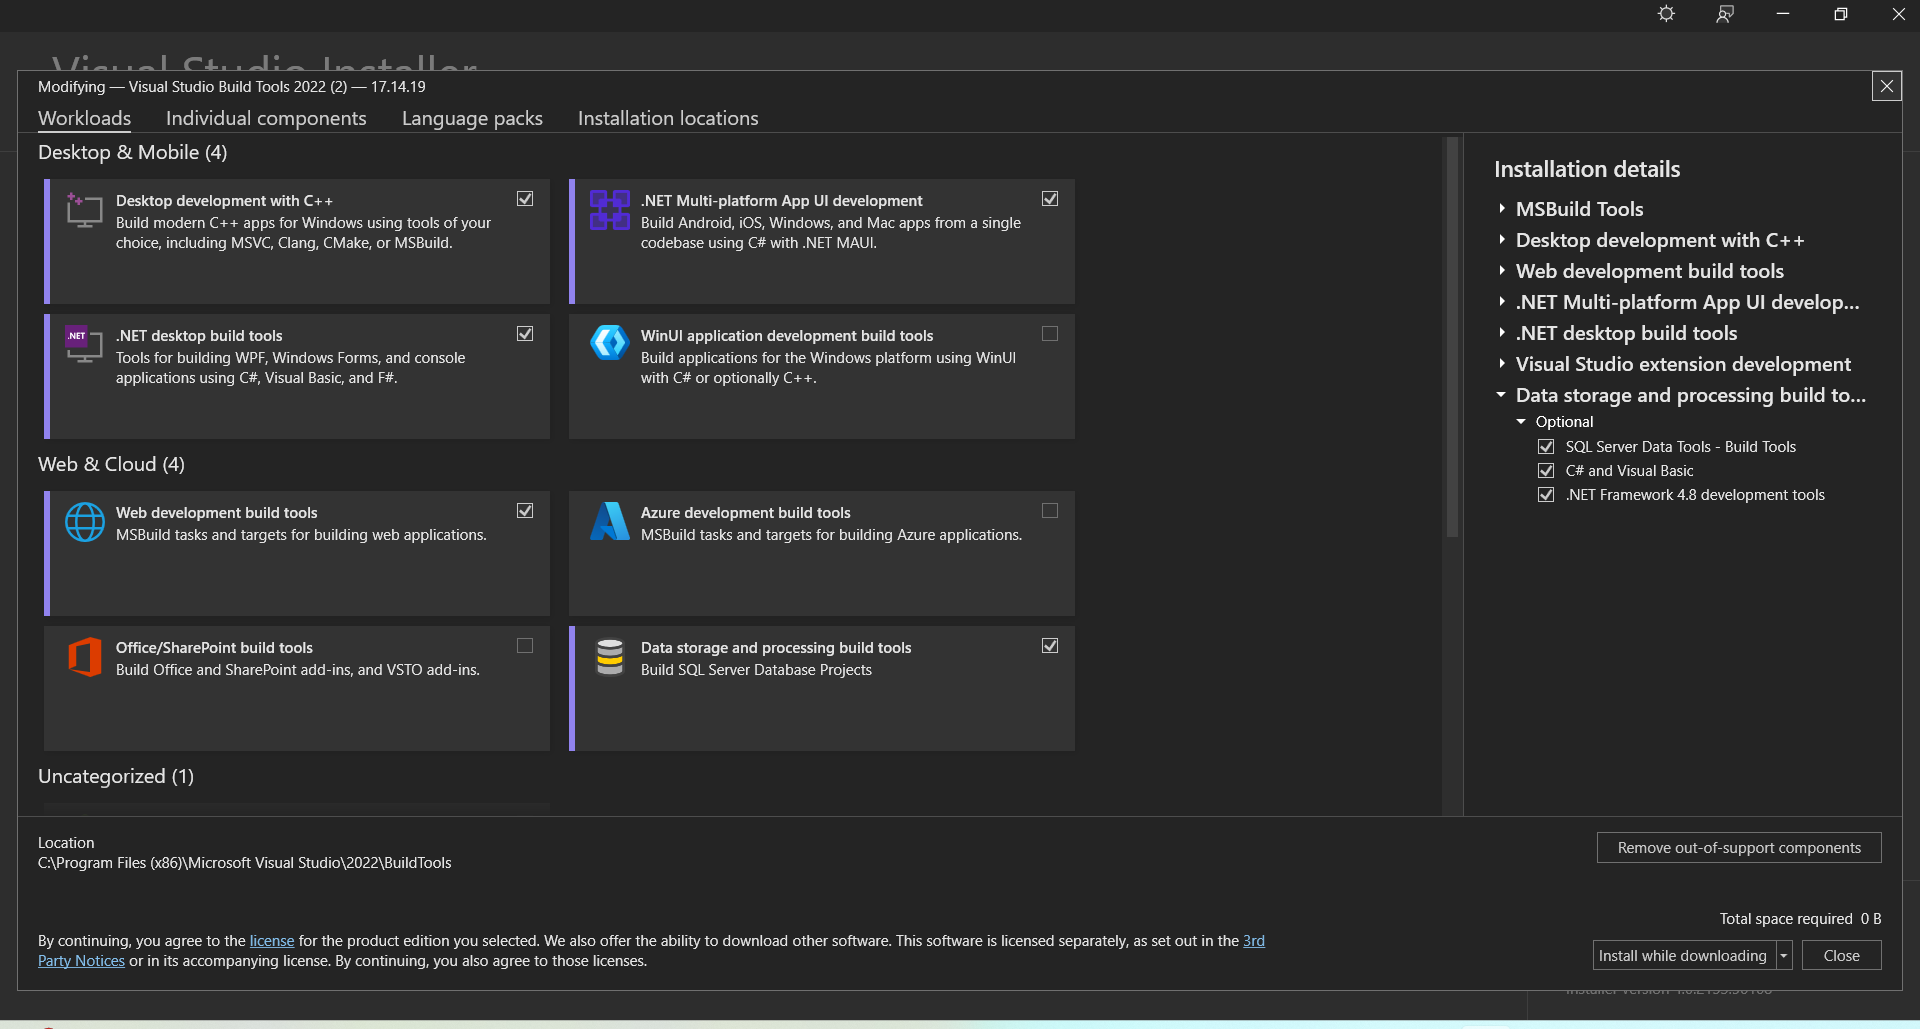Screen dimensions: 1920x1029
Task: Uncheck C# and Visual Basic option
Action: (x=1546, y=471)
